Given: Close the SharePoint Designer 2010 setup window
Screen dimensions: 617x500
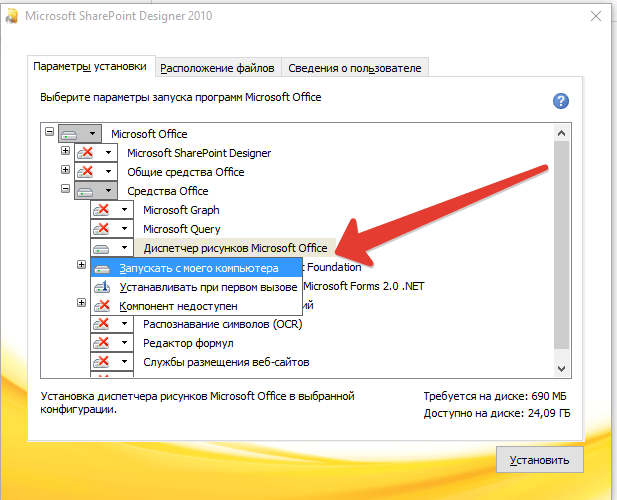Looking at the screenshot, I should pyautogui.click(x=596, y=16).
